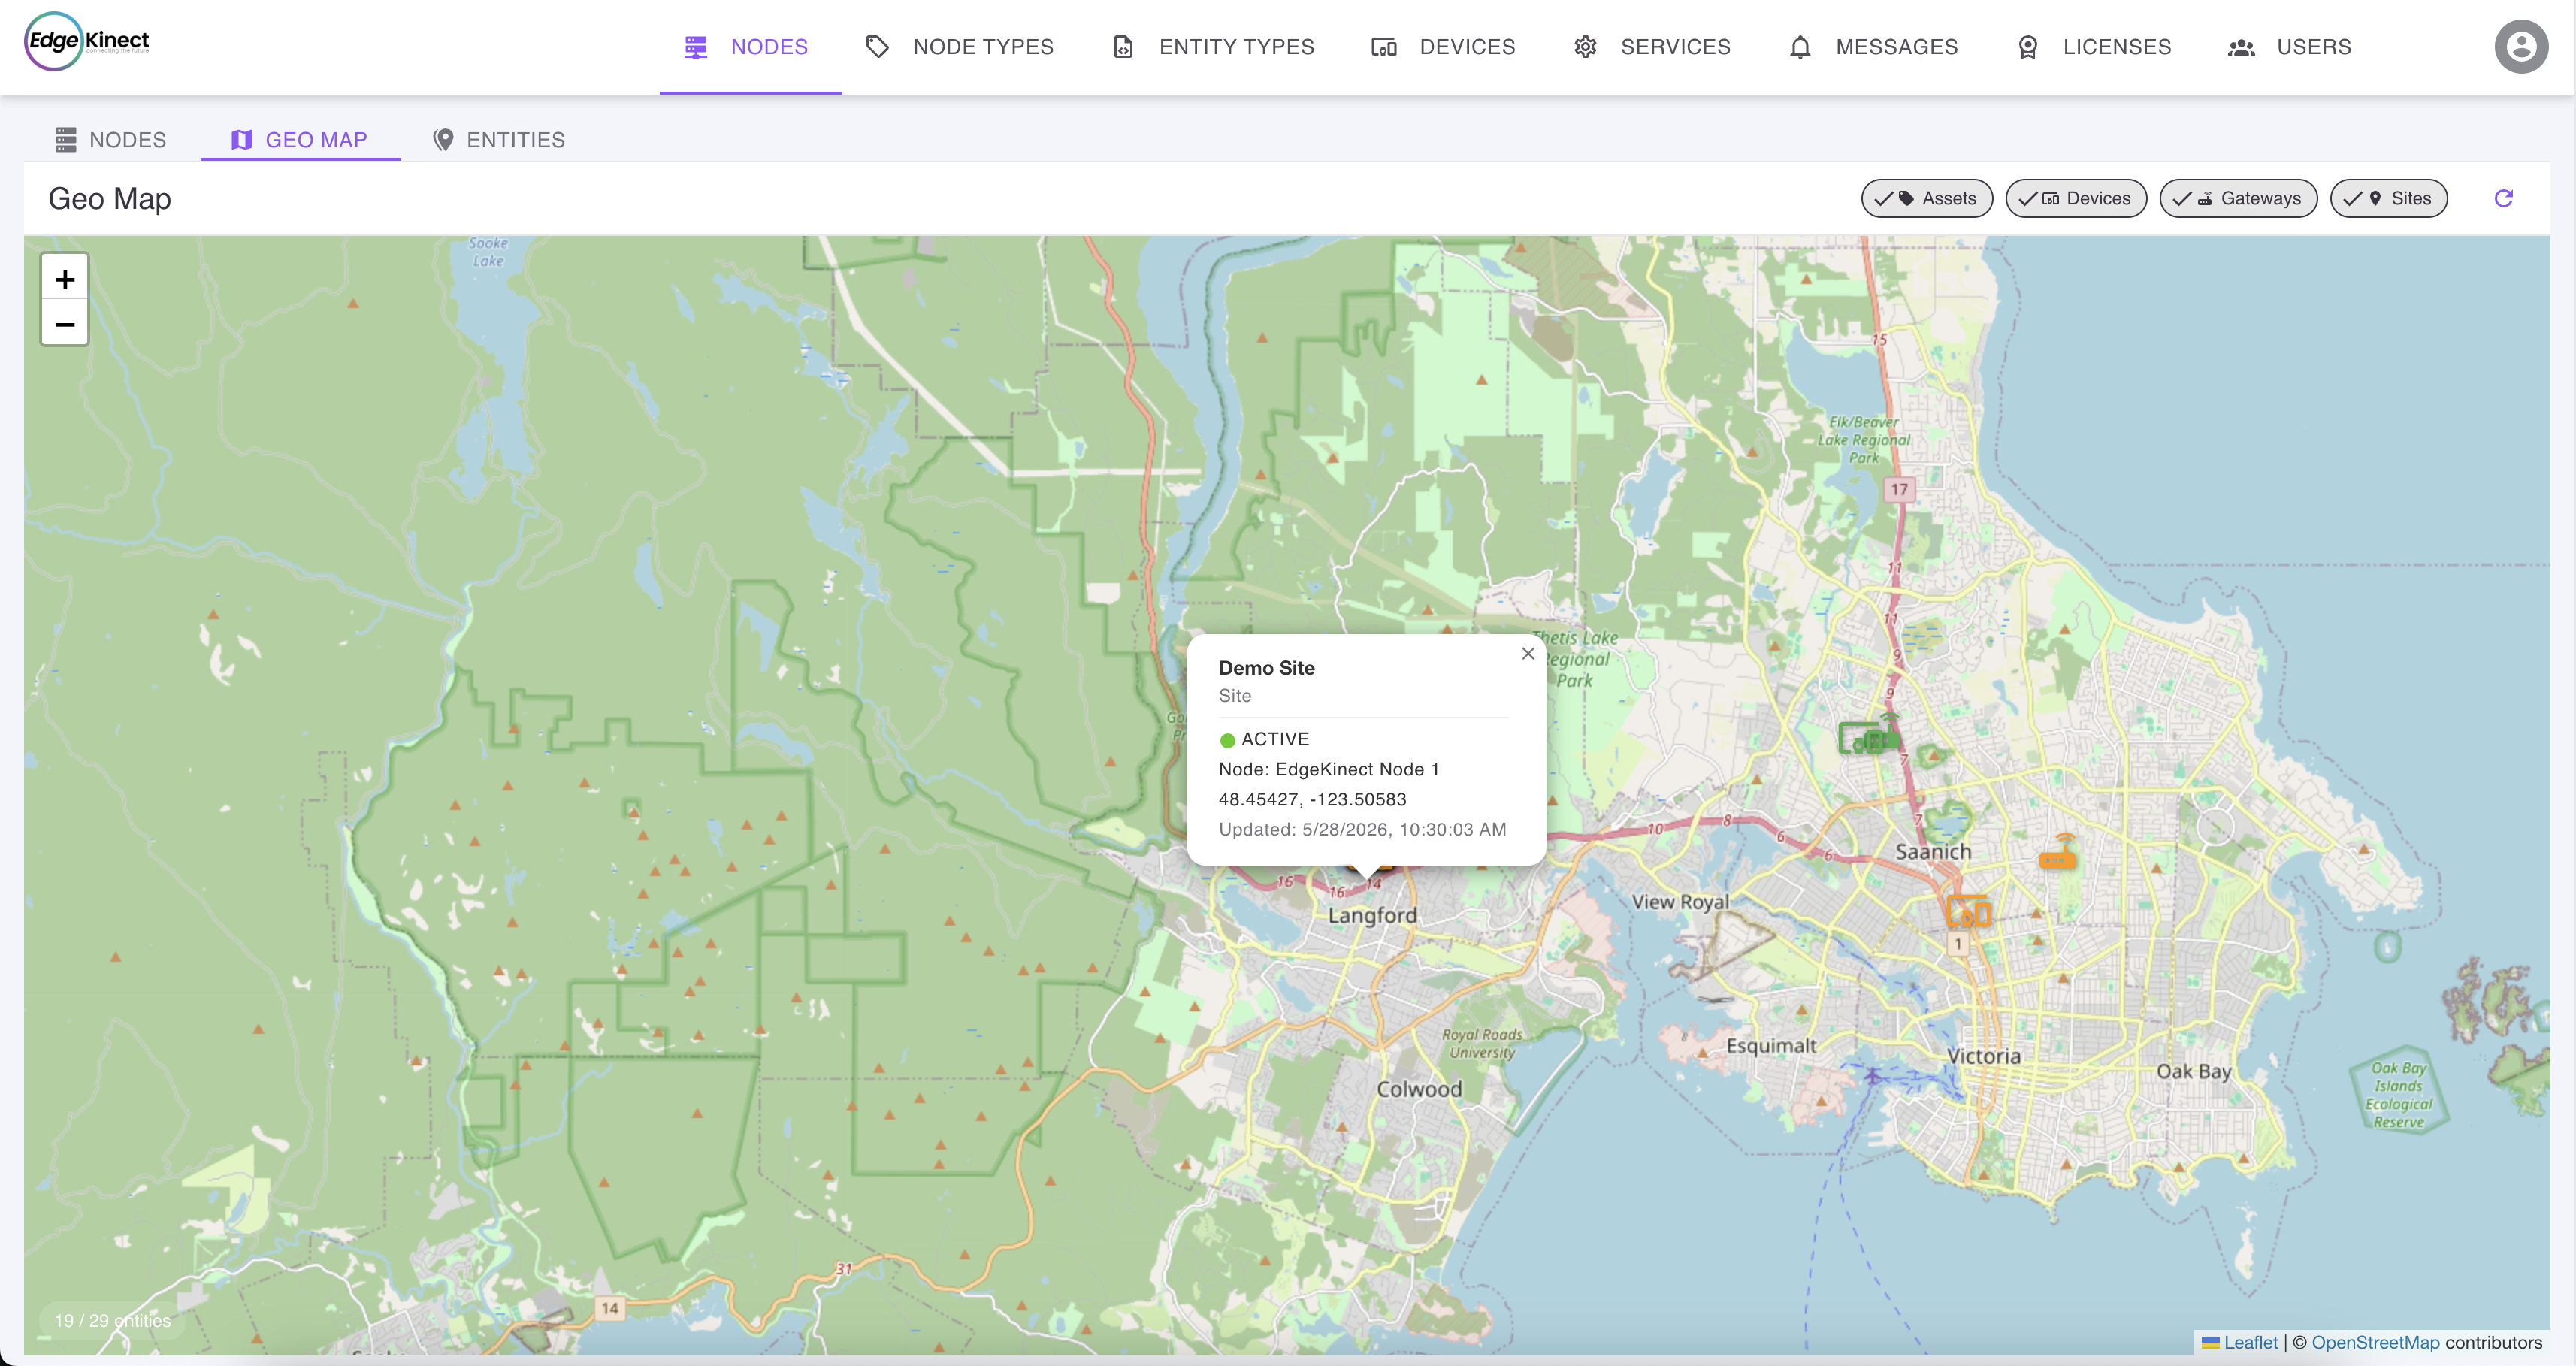Open the Leaflet attribution link
The image size is (2576, 1366).
pos(2250,1342)
